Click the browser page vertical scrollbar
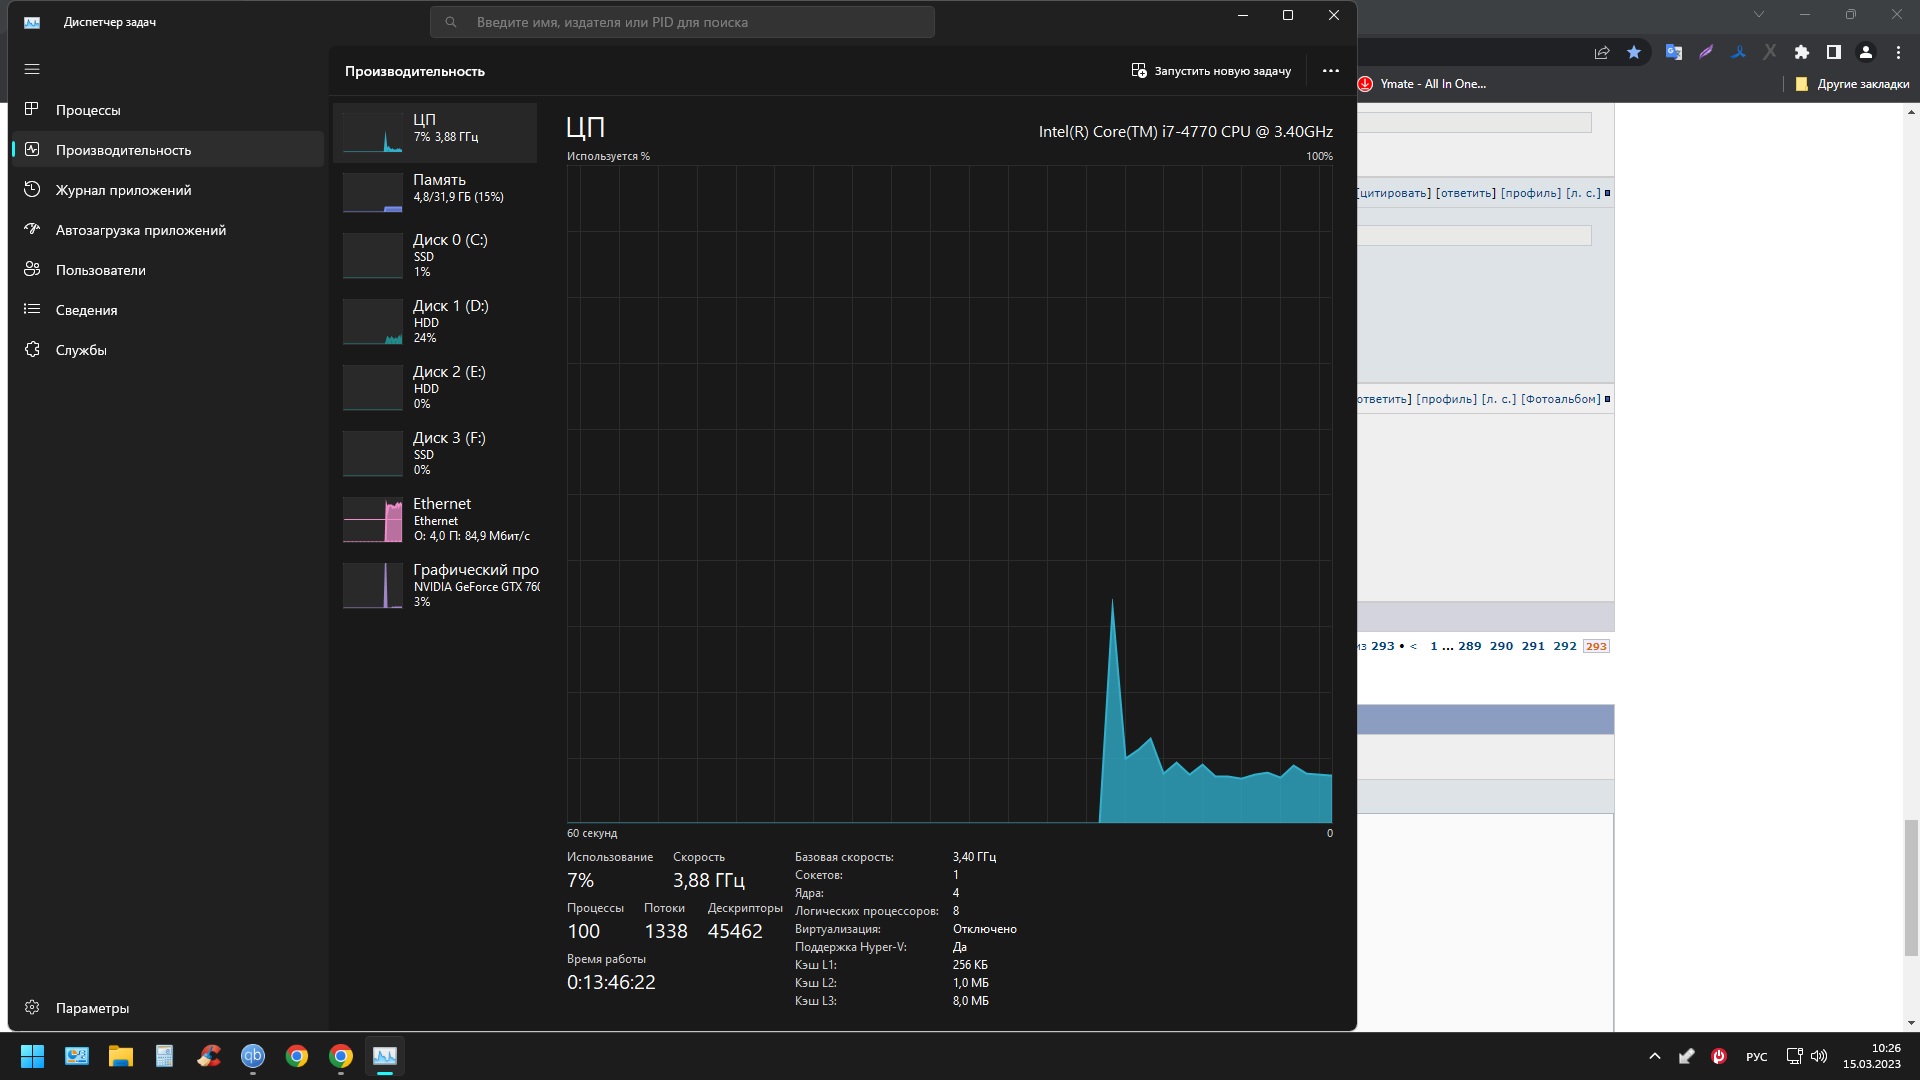 click(x=1910, y=886)
